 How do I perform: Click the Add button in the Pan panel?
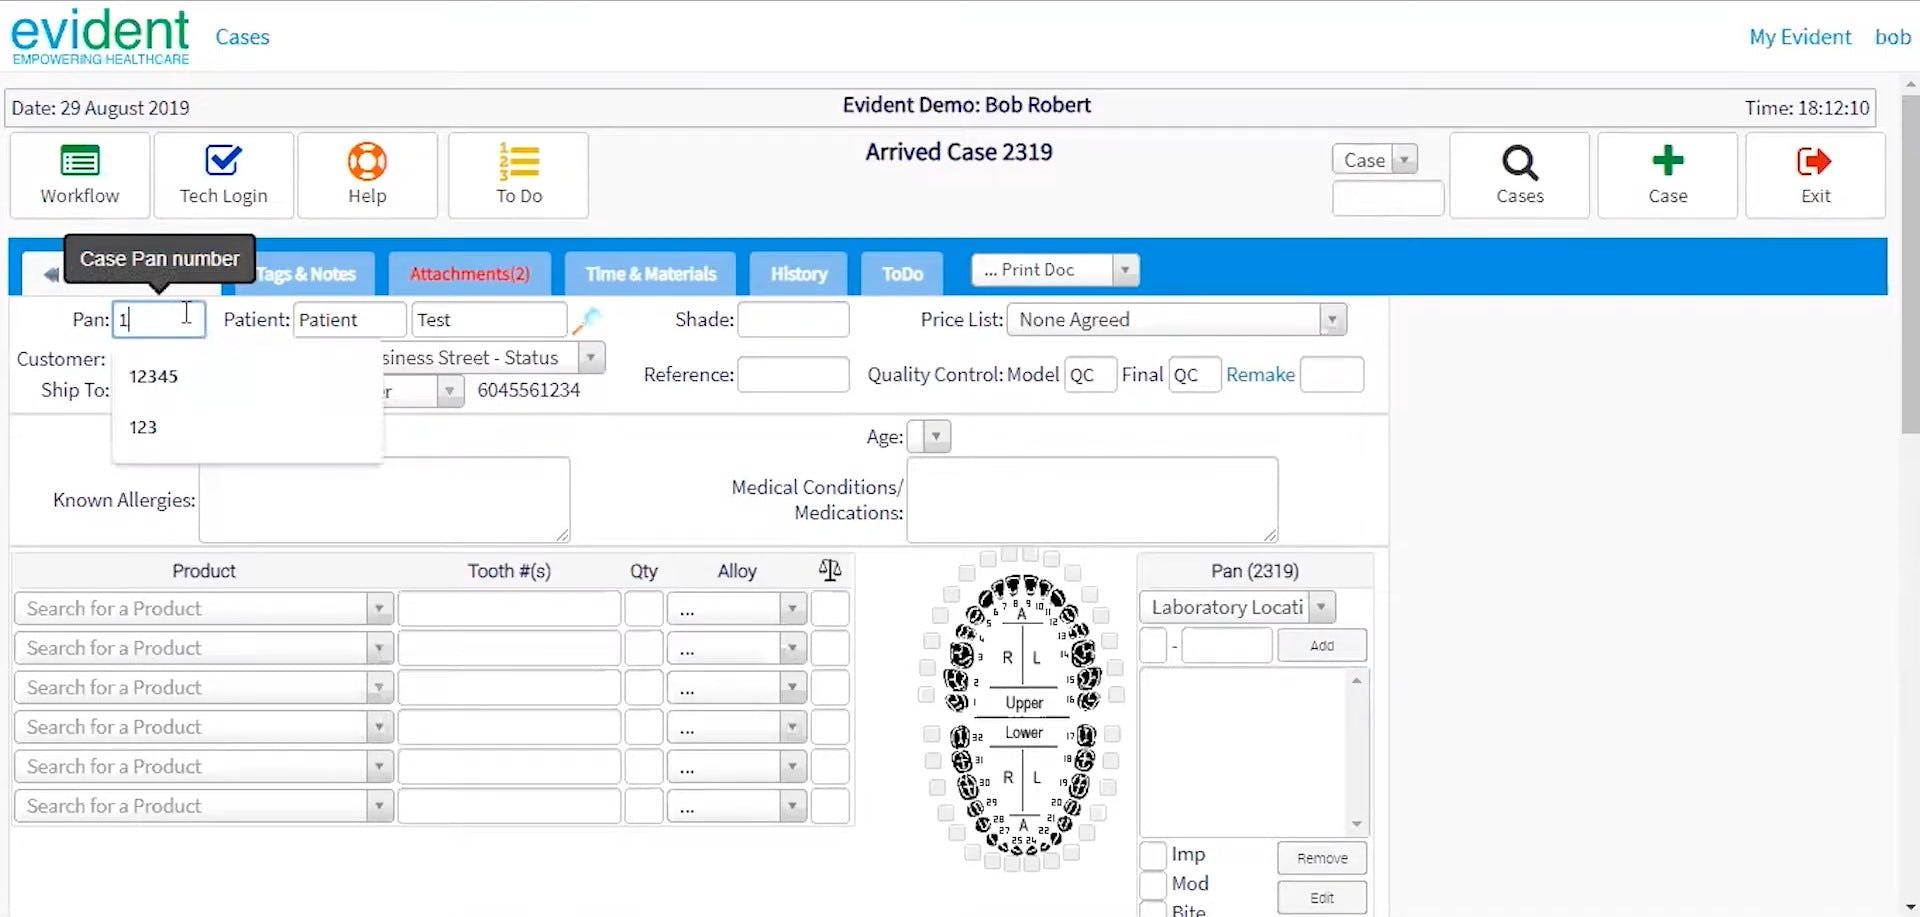(x=1321, y=645)
